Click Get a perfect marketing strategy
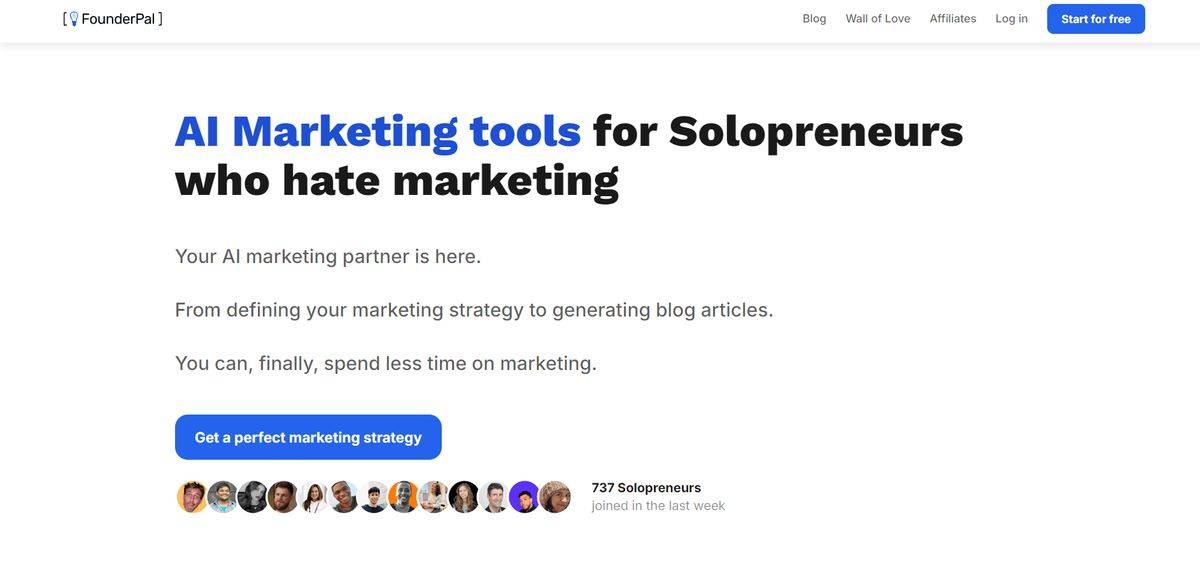 [308, 435]
